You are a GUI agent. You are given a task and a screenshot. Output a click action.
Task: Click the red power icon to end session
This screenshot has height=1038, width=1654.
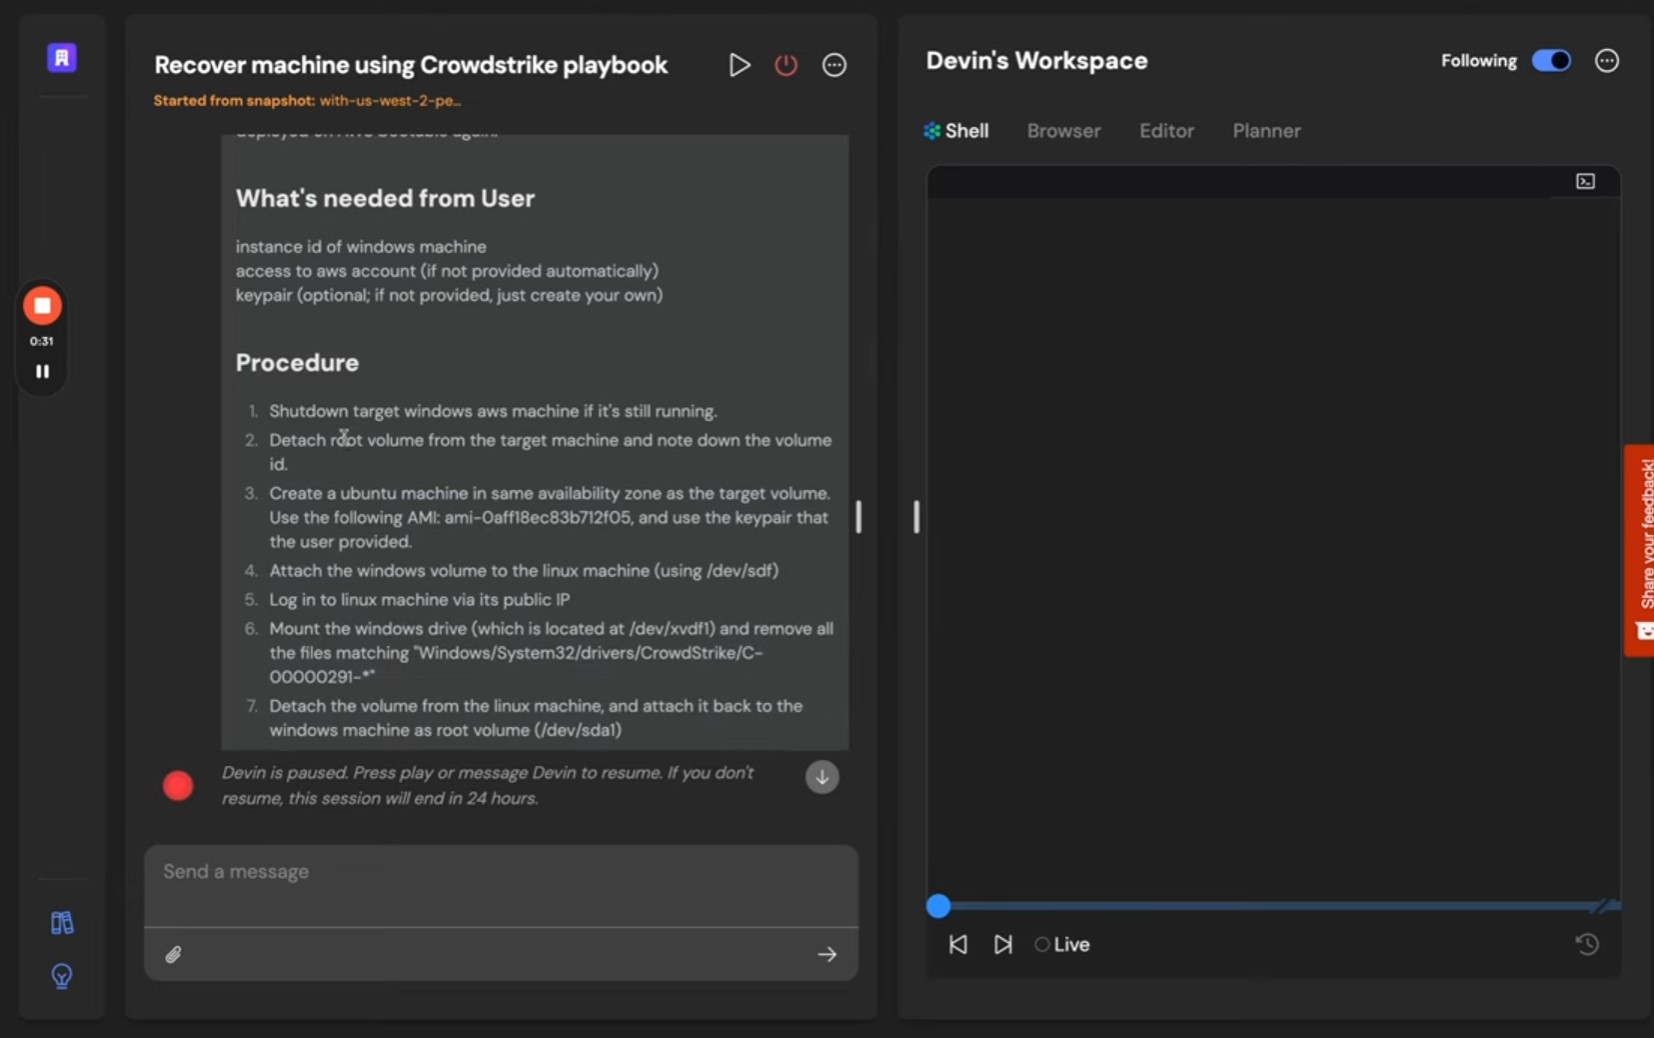click(786, 65)
